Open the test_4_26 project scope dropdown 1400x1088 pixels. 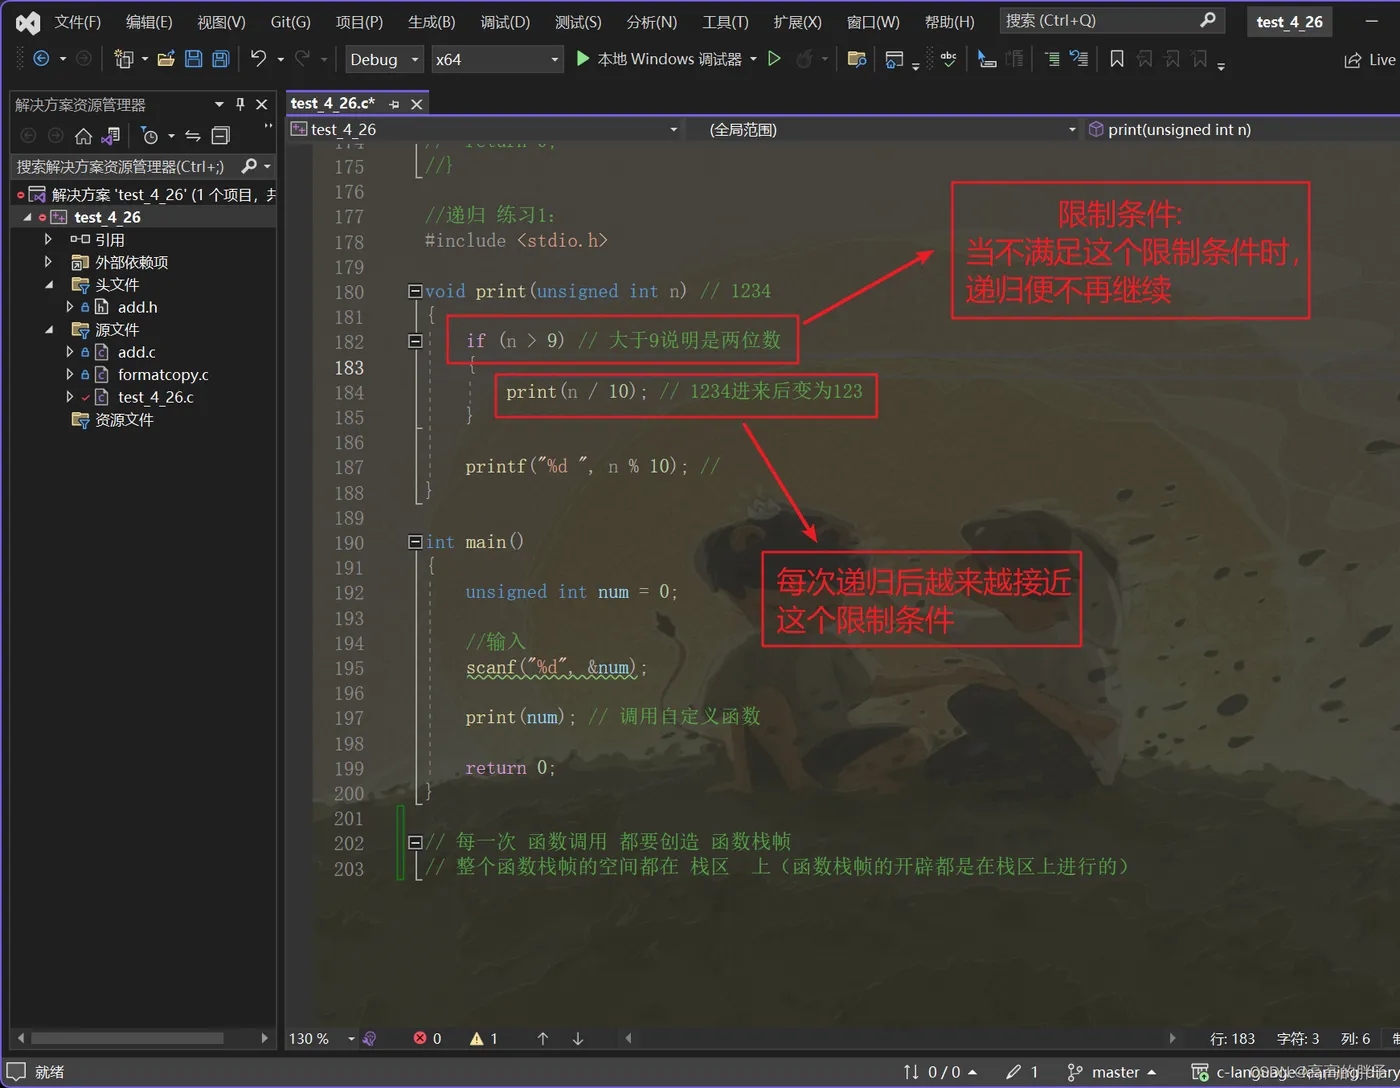tap(484, 129)
